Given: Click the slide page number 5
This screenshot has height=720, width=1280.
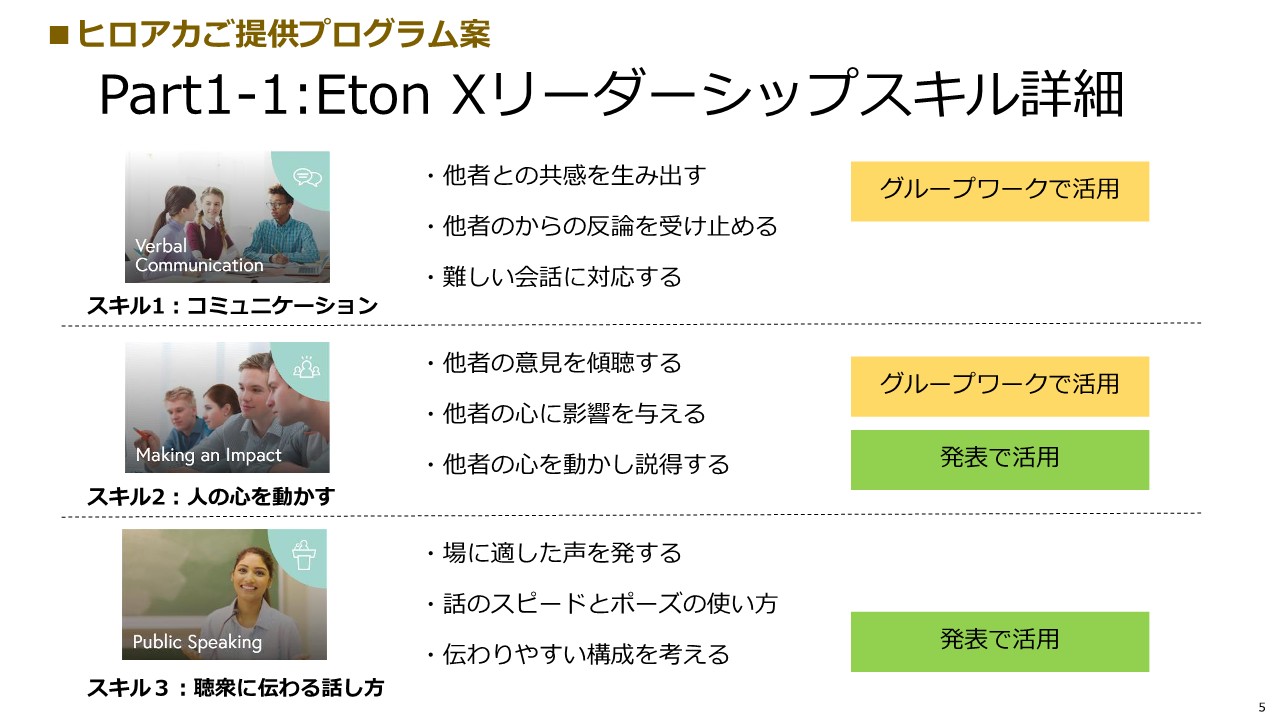Looking at the screenshot, I should point(1261,705).
